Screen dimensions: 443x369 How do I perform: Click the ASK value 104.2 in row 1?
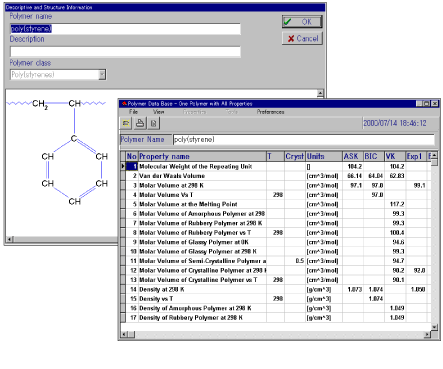[x=355, y=166]
